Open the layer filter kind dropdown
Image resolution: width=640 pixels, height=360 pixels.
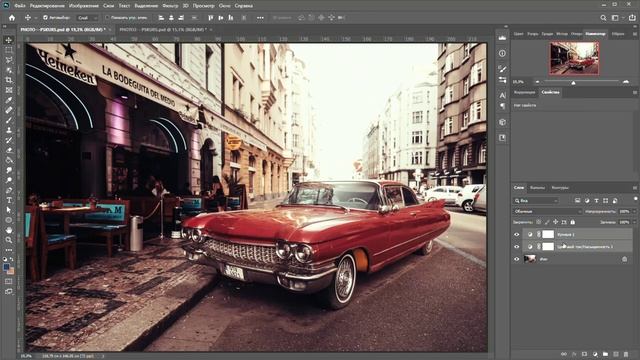pos(536,200)
